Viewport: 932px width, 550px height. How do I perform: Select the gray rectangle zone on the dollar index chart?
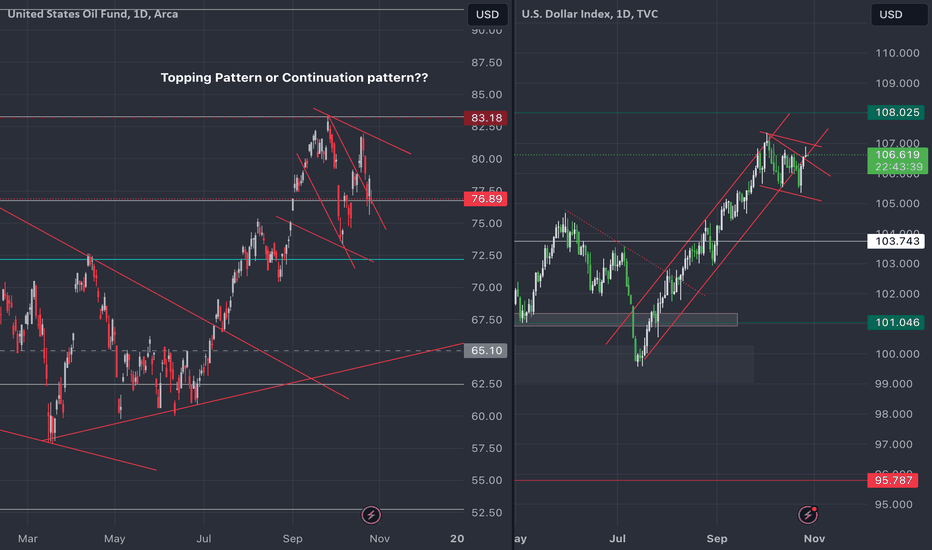click(x=627, y=320)
